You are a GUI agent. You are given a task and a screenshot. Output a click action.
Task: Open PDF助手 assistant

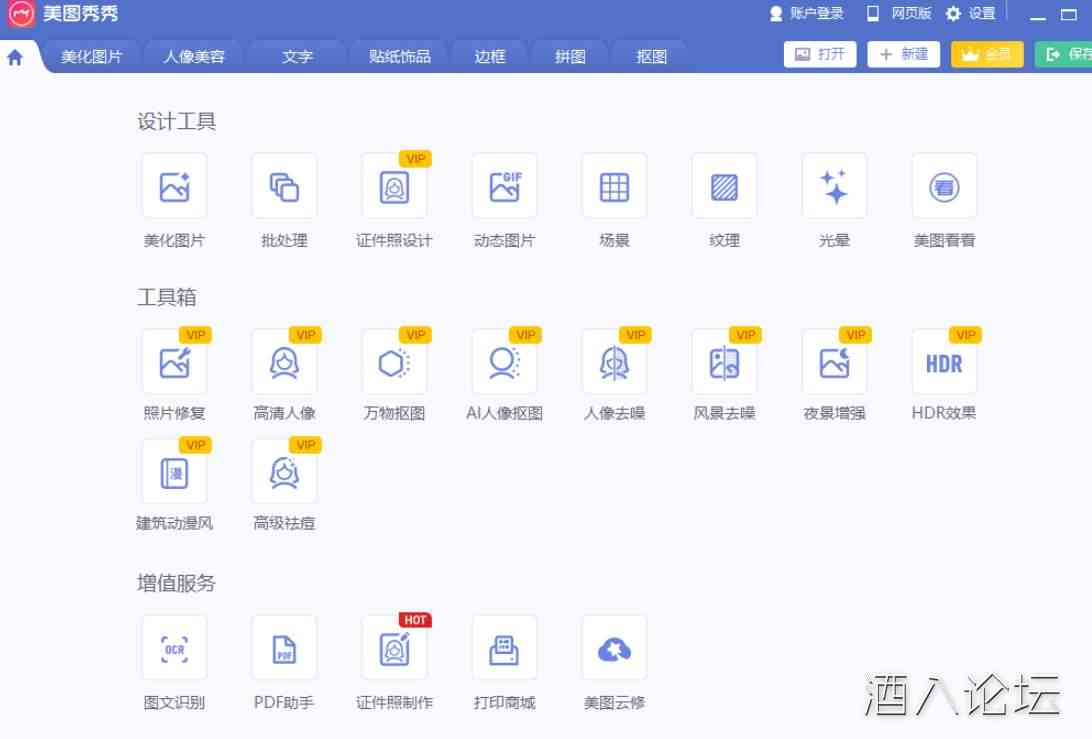[x=284, y=648]
